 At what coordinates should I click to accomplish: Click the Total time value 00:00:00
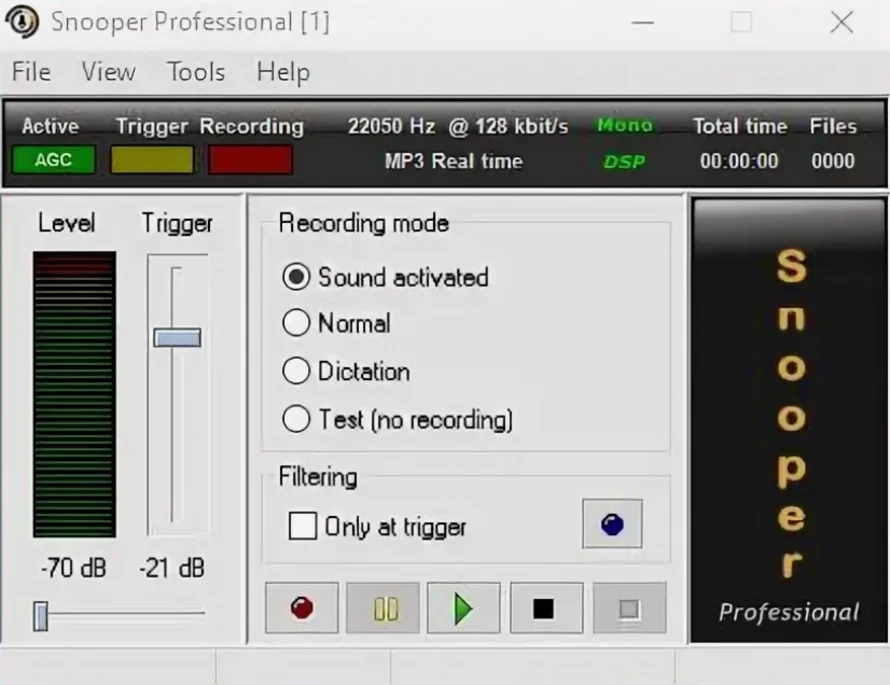pos(739,161)
